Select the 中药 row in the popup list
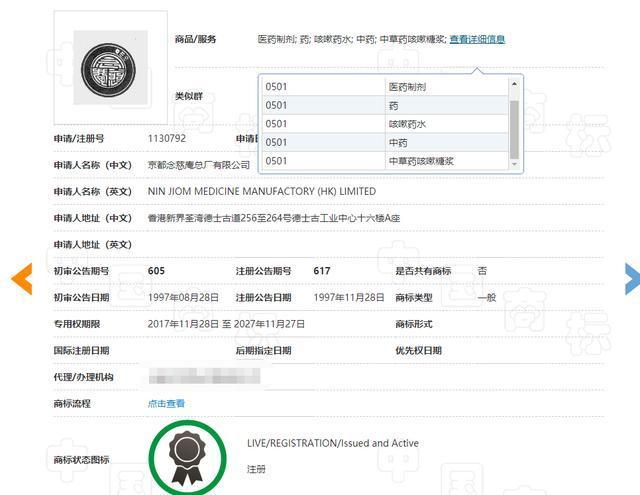The height and width of the screenshot is (495, 640). (385, 142)
